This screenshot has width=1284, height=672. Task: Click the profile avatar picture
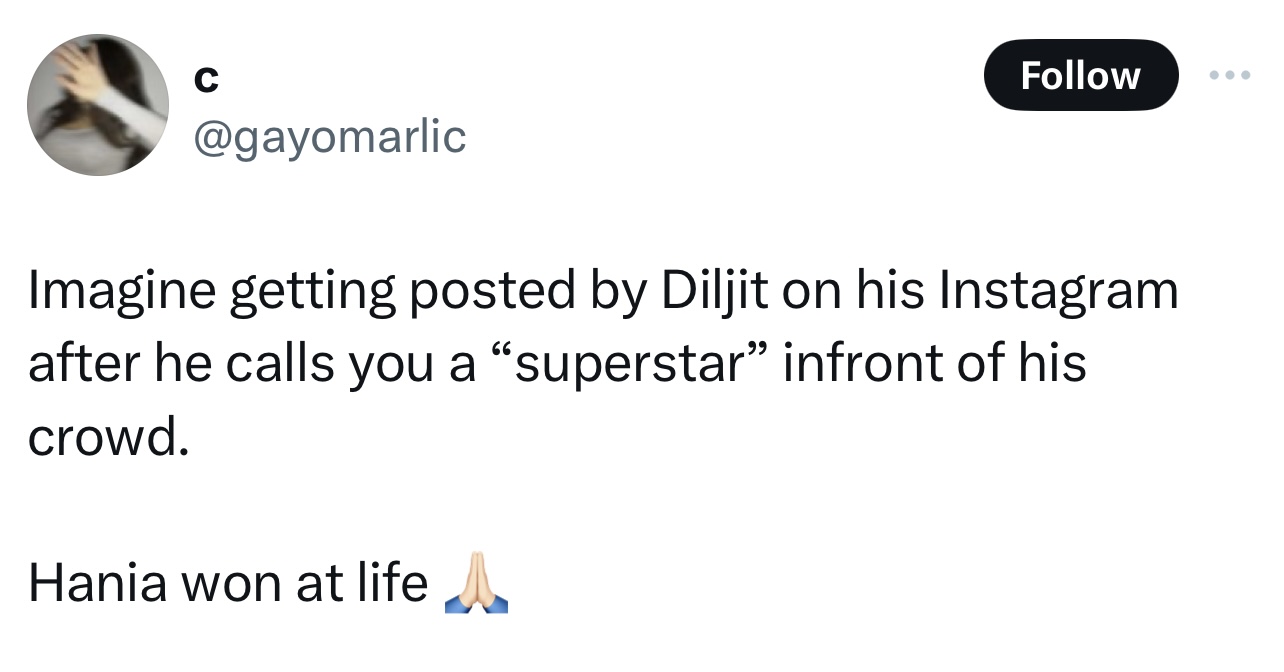point(97,105)
